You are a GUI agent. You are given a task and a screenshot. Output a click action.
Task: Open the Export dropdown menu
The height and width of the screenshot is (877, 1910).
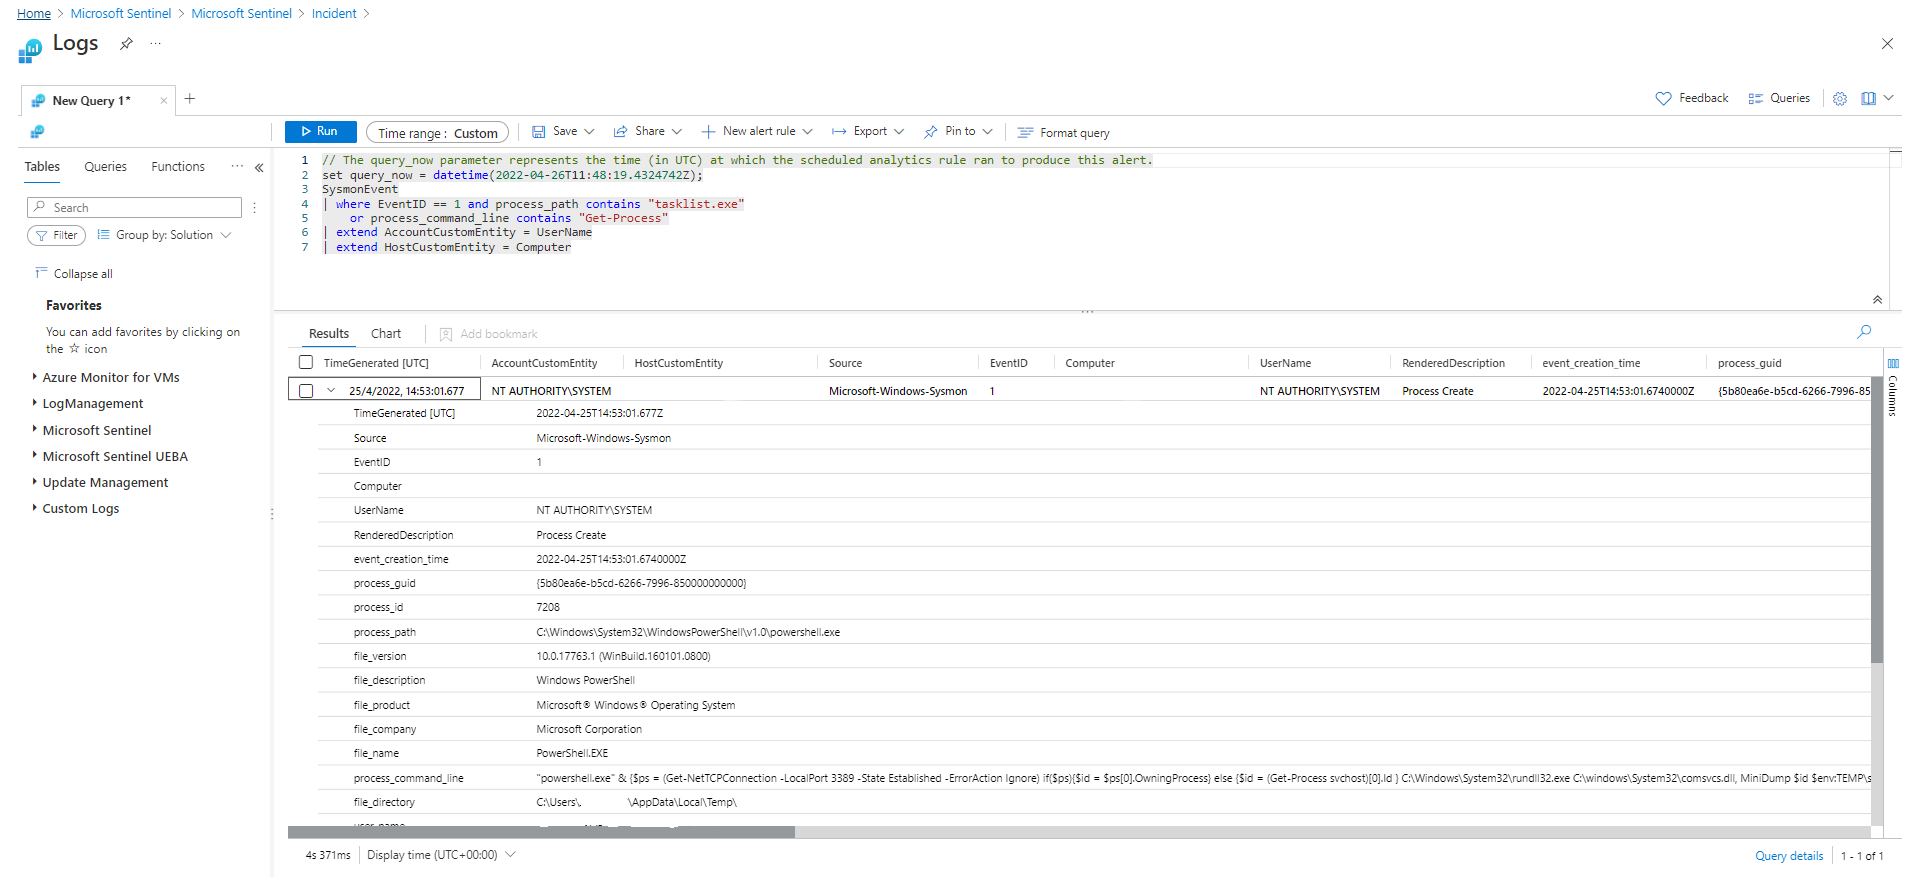pos(868,132)
